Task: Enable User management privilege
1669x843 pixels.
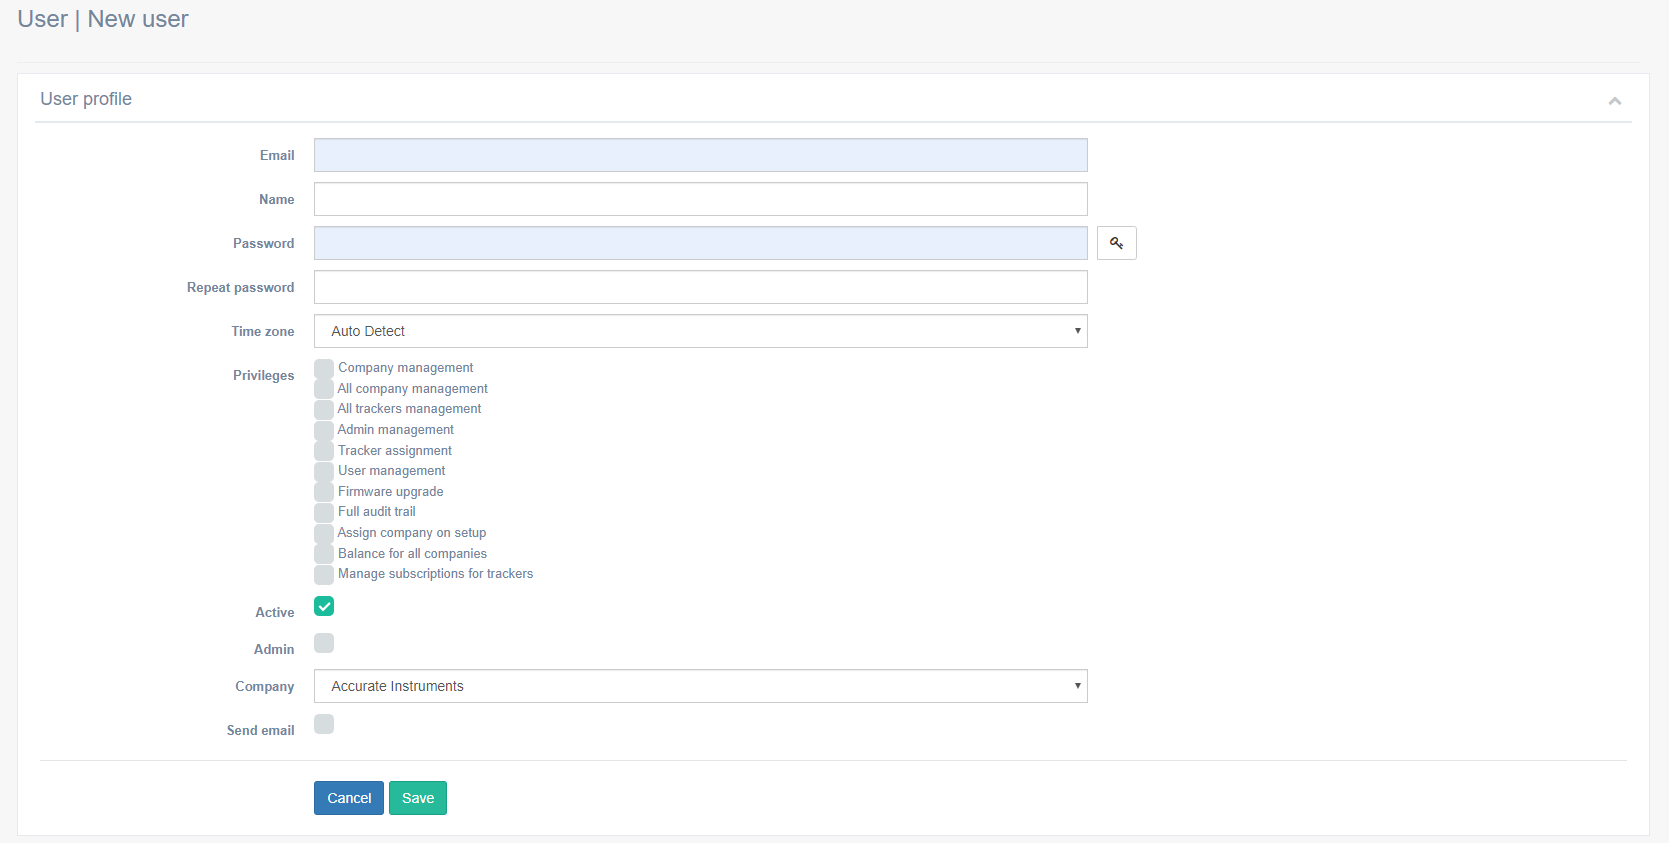Action: pyautogui.click(x=324, y=472)
